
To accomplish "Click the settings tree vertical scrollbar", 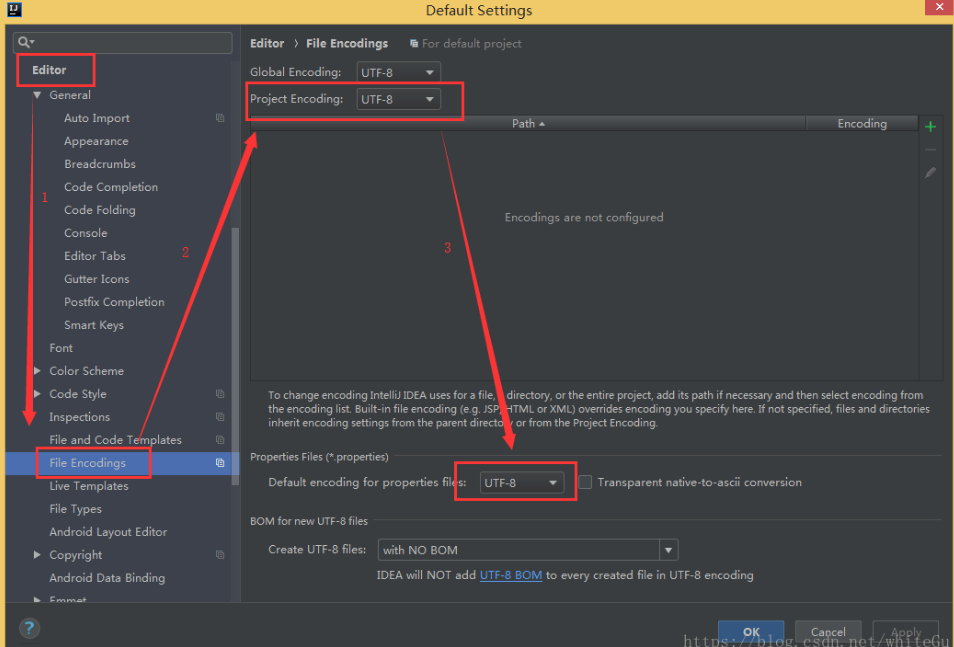I will click(235, 356).
